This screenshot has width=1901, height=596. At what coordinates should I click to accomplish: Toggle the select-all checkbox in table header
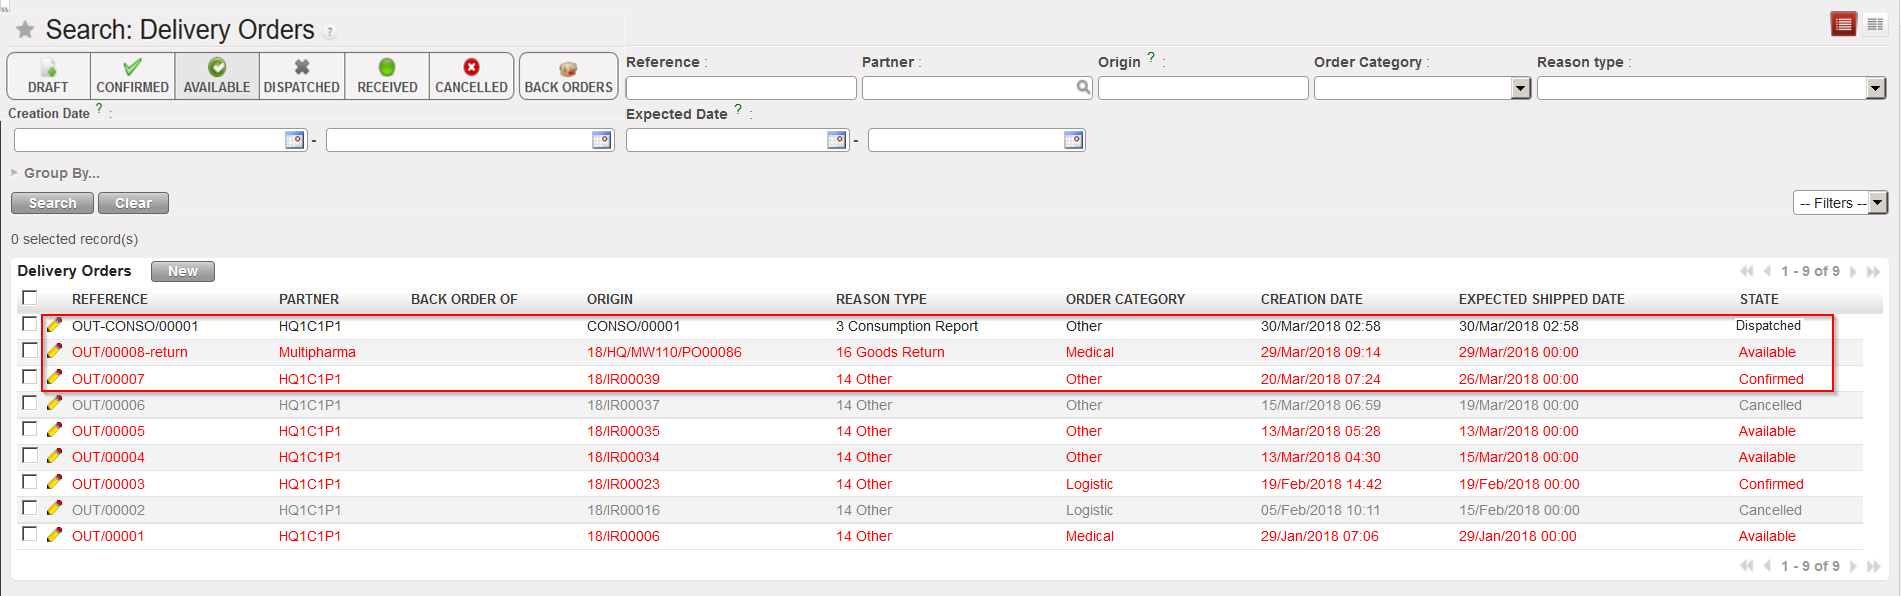pos(30,298)
